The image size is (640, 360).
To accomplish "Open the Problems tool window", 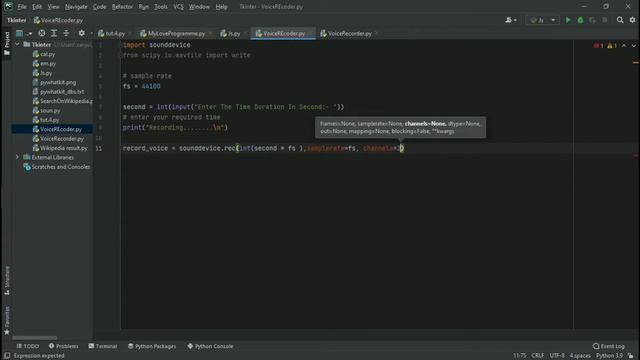I will [63, 346].
